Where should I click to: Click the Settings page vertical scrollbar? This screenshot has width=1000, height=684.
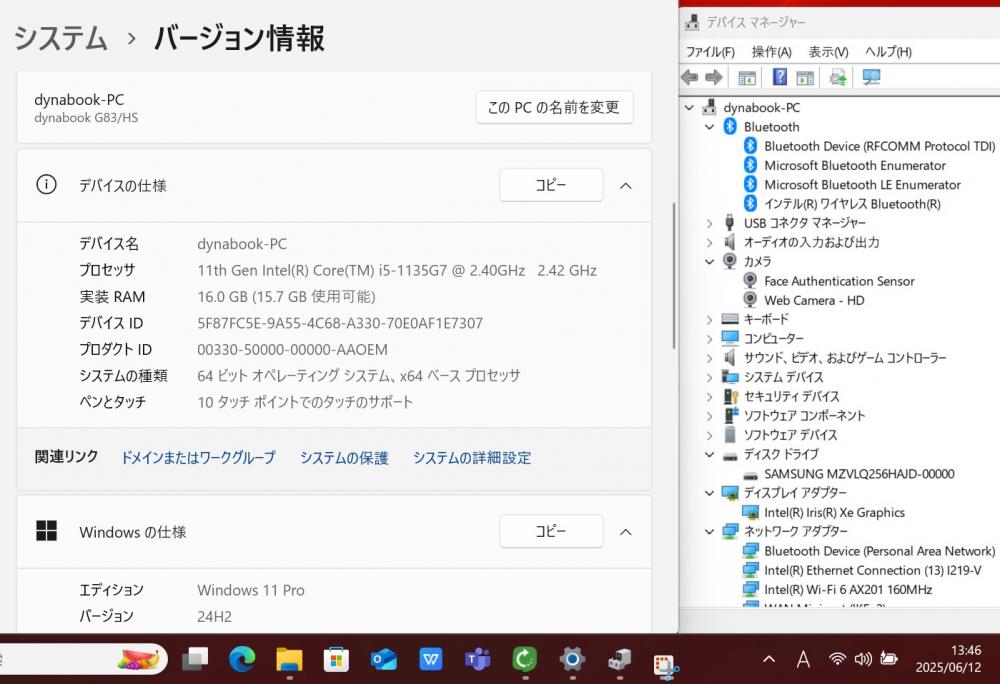(x=673, y=276)
